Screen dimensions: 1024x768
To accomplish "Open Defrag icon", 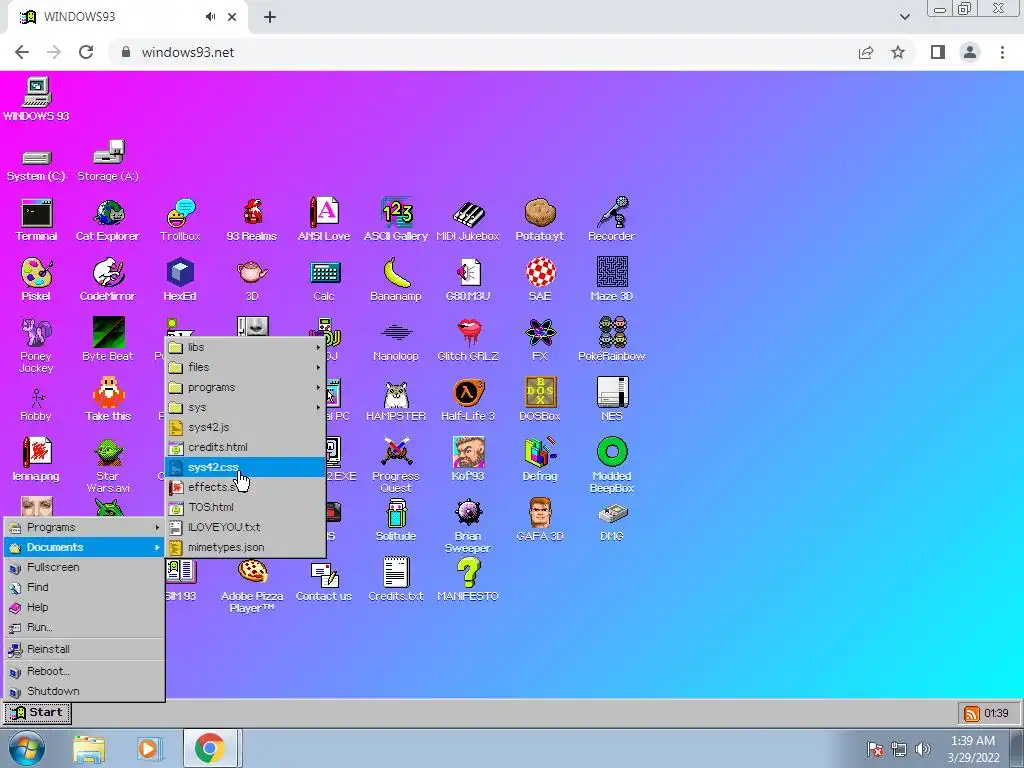I will click(540, 459).
